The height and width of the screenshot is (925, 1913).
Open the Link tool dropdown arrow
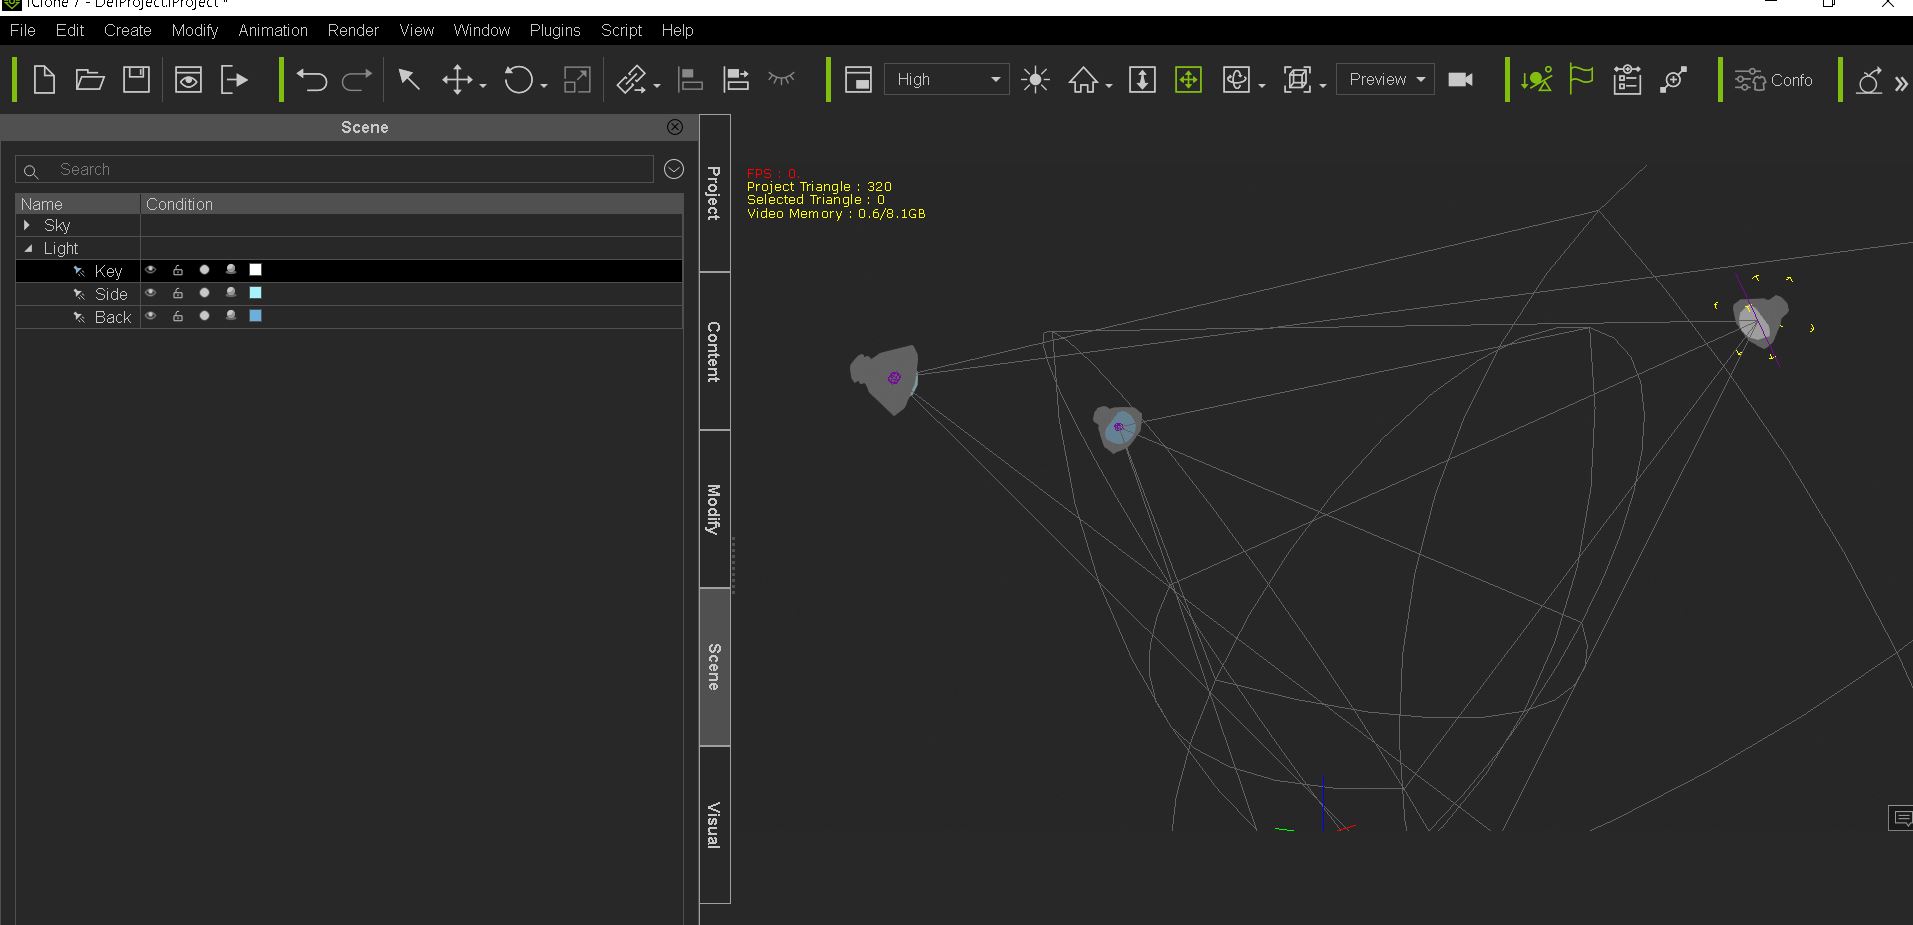(657, 87)
